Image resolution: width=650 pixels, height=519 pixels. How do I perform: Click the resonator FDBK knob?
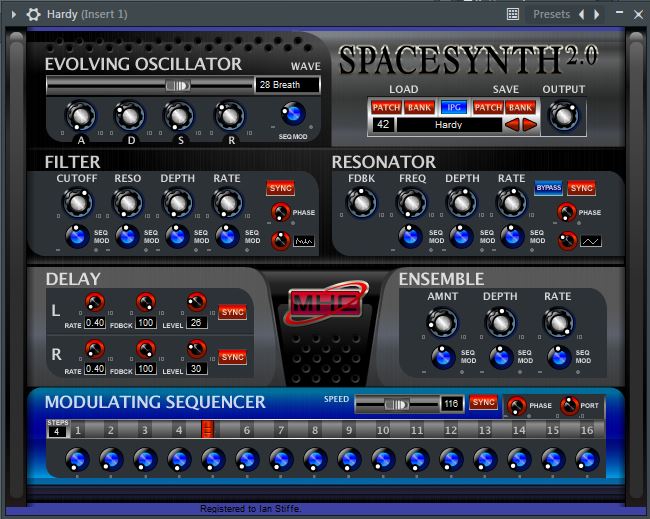click(361, 203)
